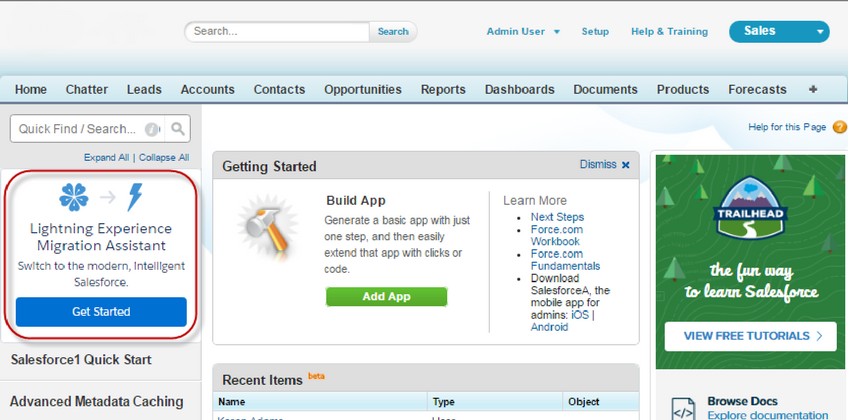Click the Build App heading text
The image size is (848, 420).
click(356, 201)
